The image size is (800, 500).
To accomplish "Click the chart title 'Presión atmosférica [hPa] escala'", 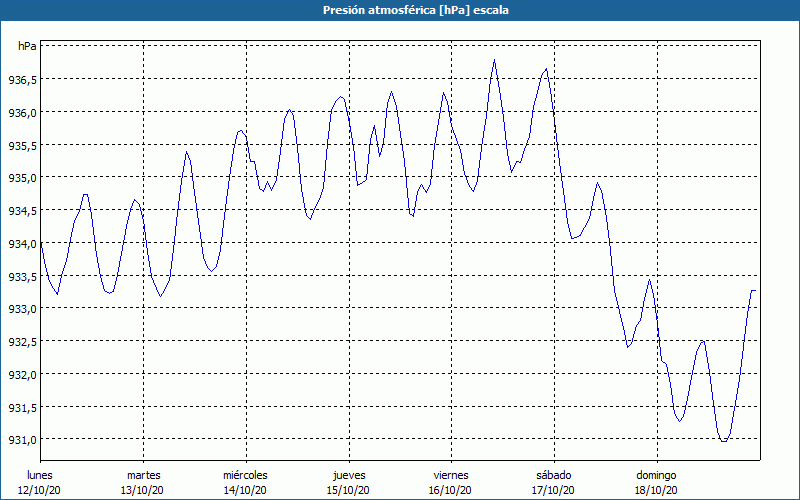I will [415, 10].
